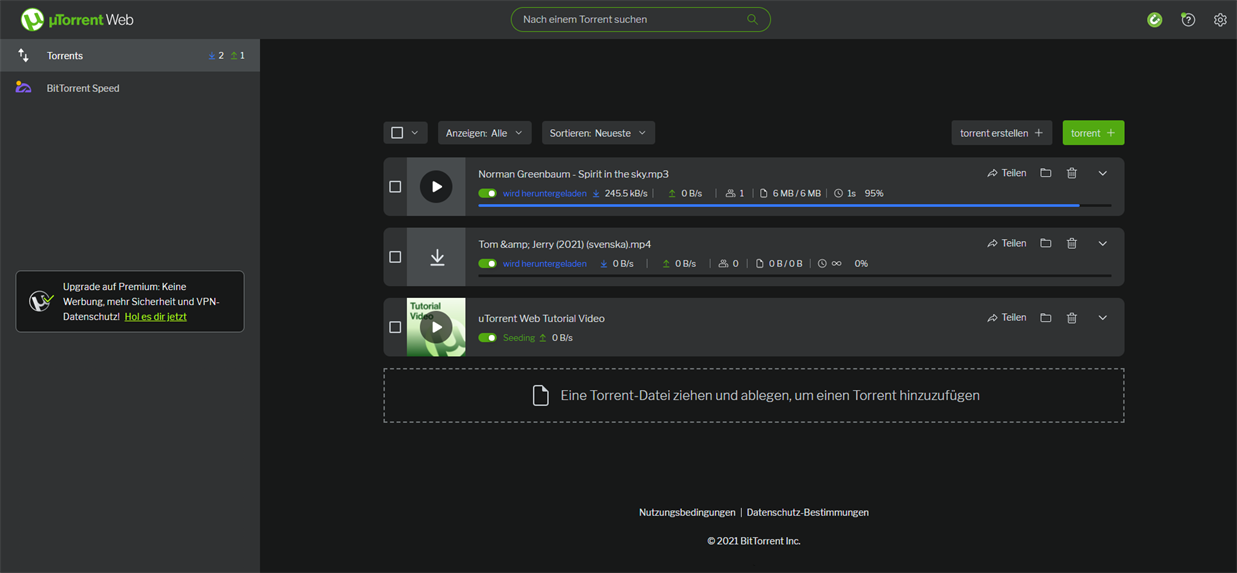Click the Torrents arrows sidebar icon
This screenshot has height=573, width=1237.
coord(23,56)
